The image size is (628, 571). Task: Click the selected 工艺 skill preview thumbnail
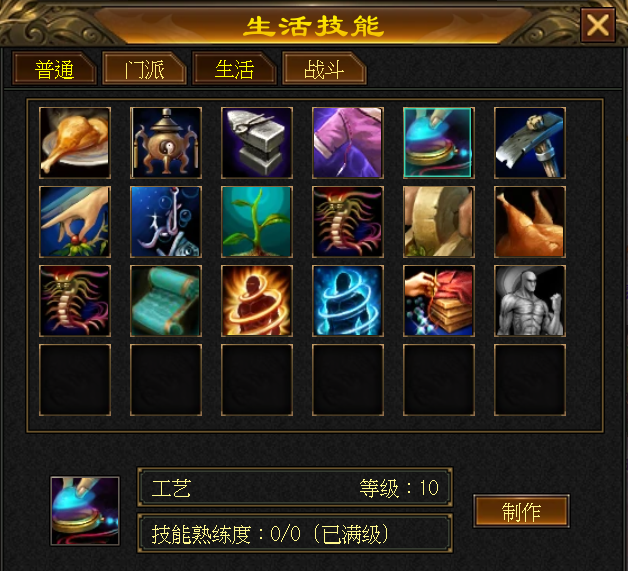tap(85, 511)
